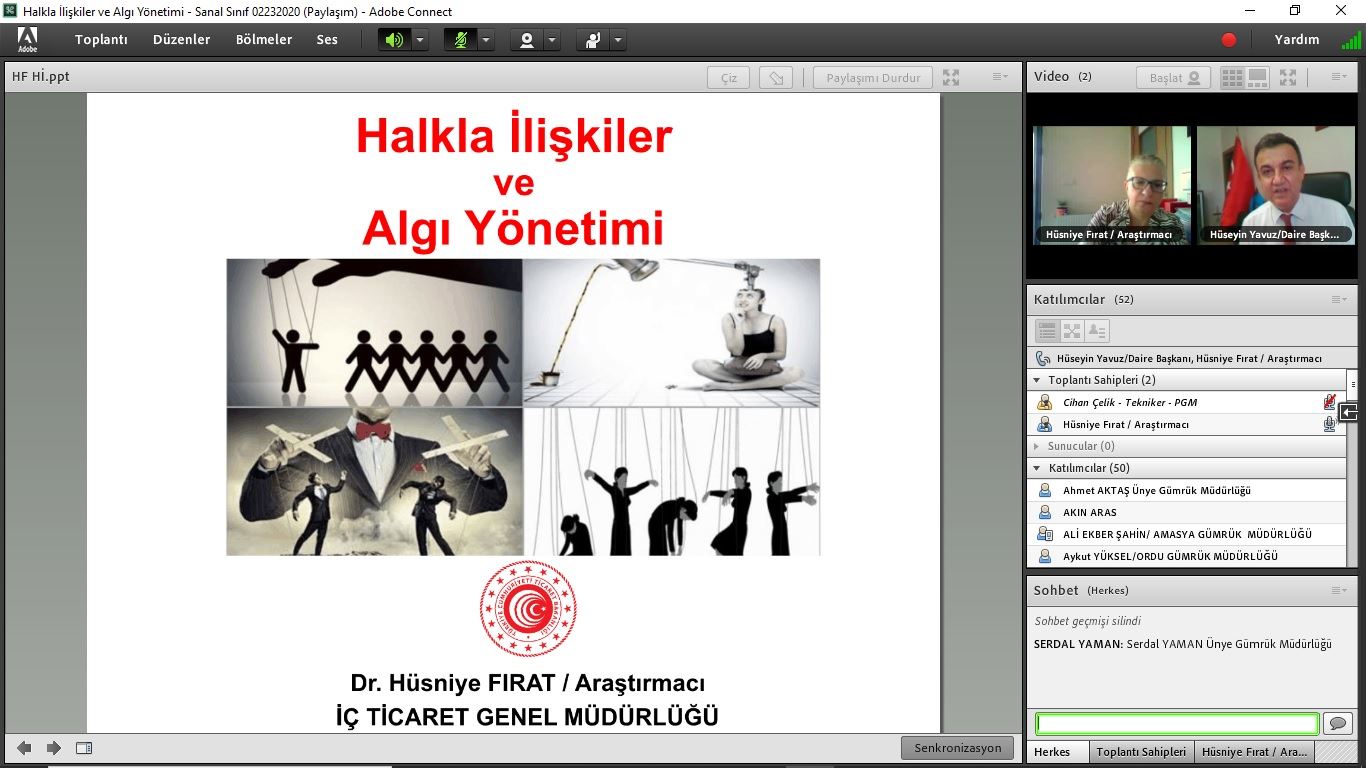Click the Paylaşımı Durdur button

873,78
